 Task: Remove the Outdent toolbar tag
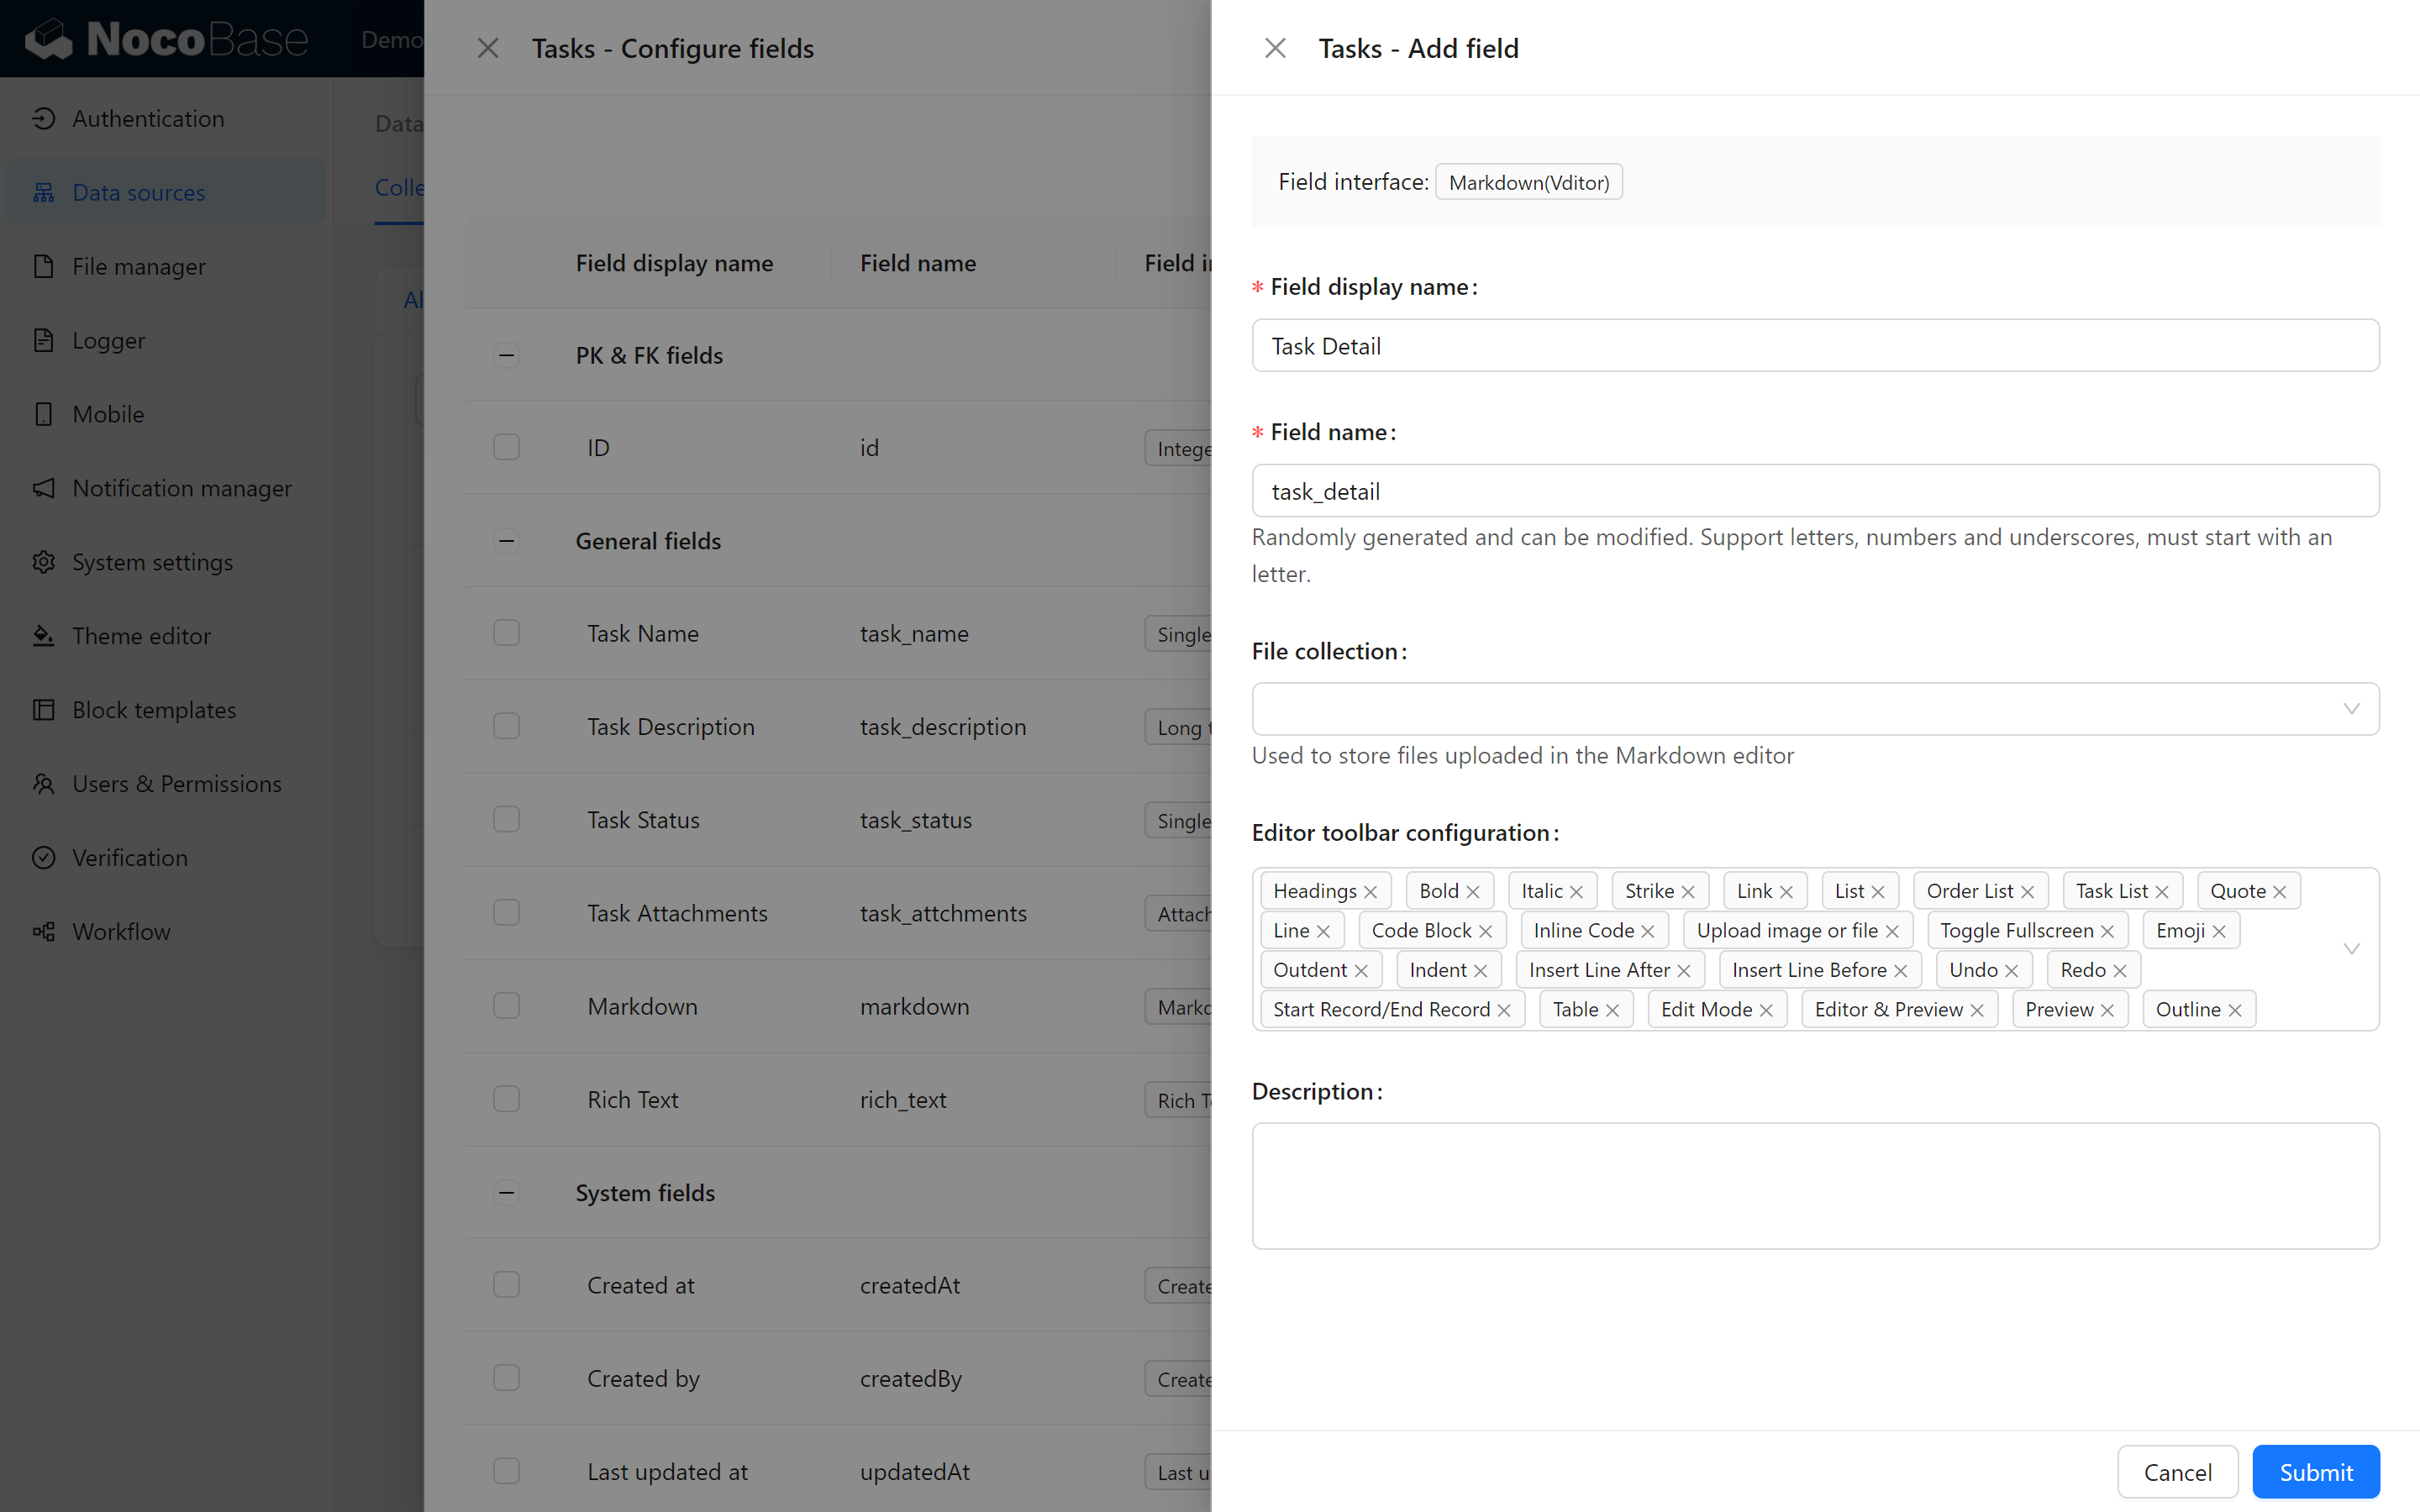tap(1360, 971)
